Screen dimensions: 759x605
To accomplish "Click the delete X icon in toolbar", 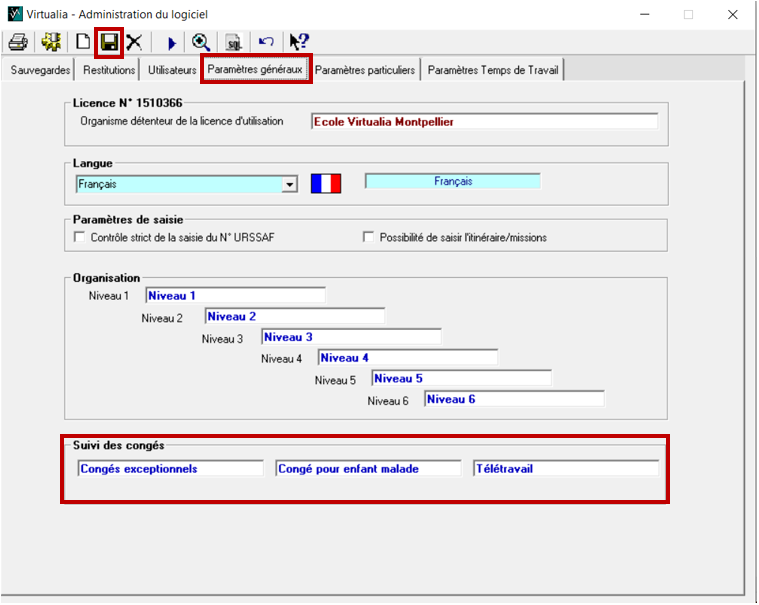I will 133,42.
